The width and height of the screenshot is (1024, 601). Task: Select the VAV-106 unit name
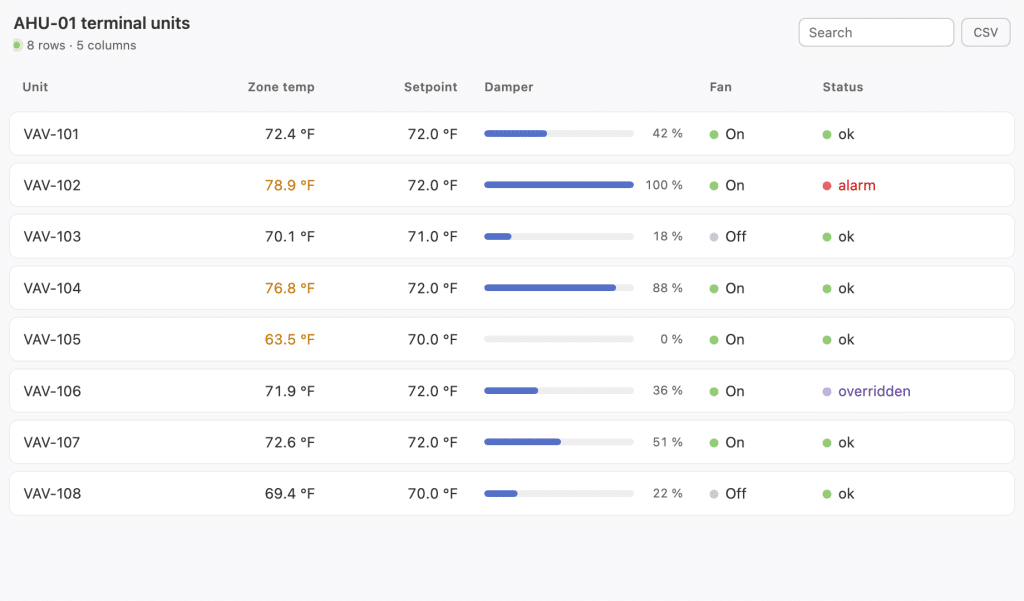coord(52,391)
